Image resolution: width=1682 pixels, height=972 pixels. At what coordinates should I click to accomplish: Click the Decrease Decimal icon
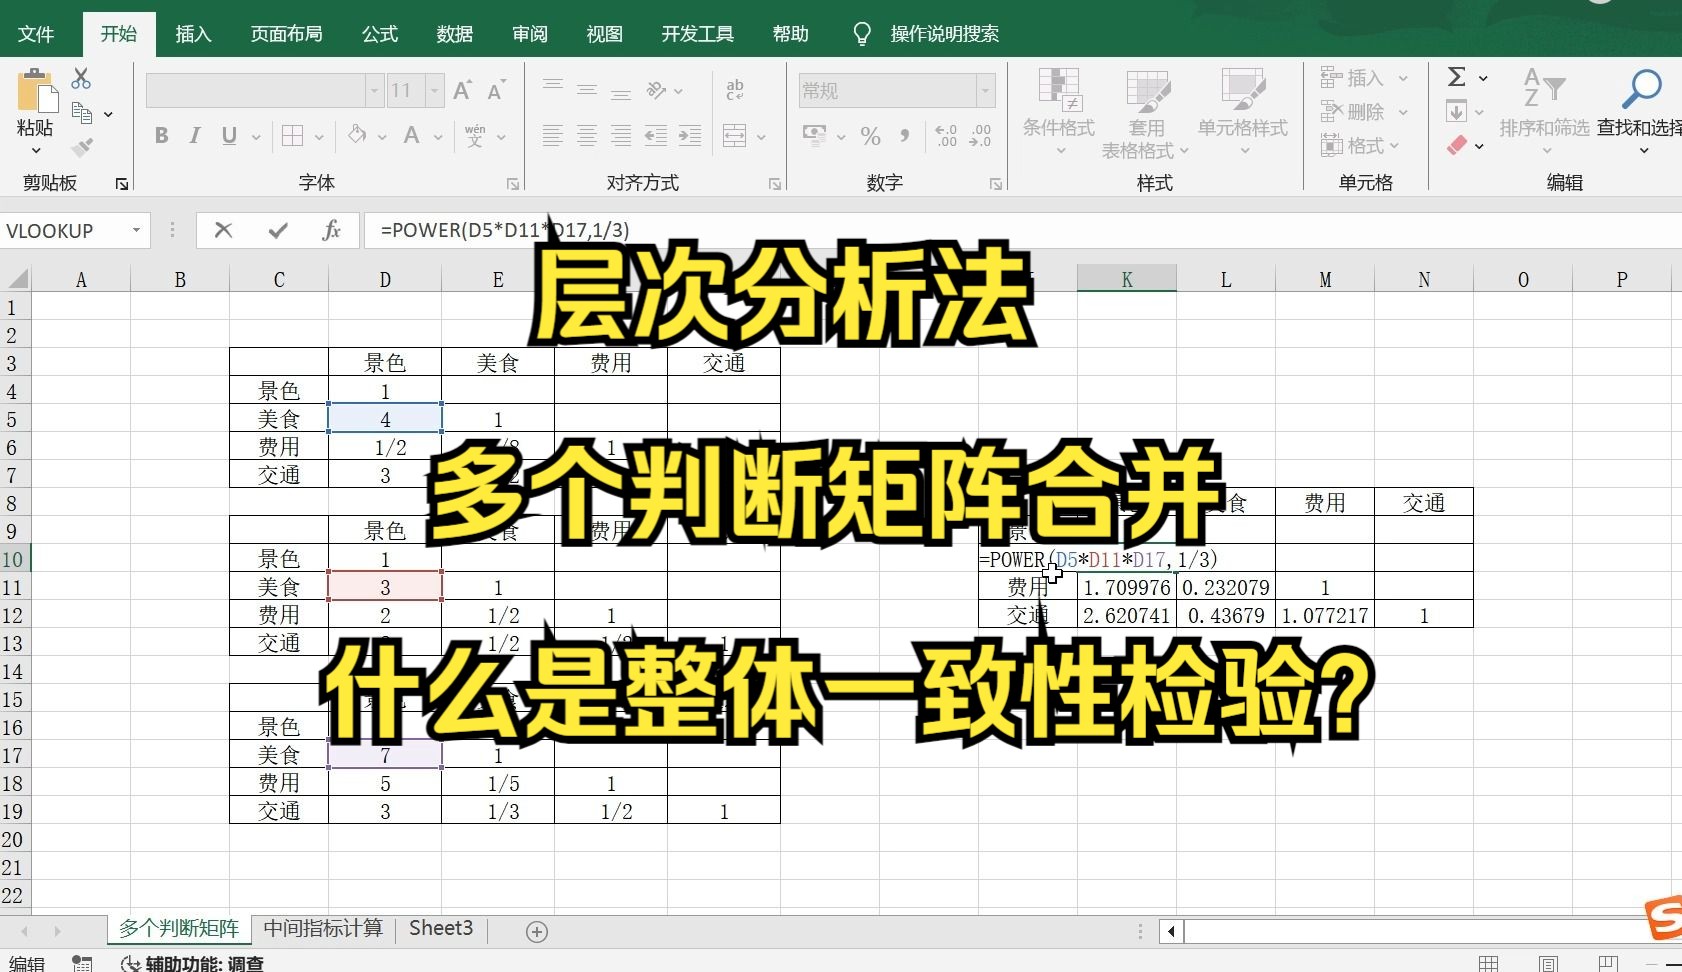[x=981, y=136]
